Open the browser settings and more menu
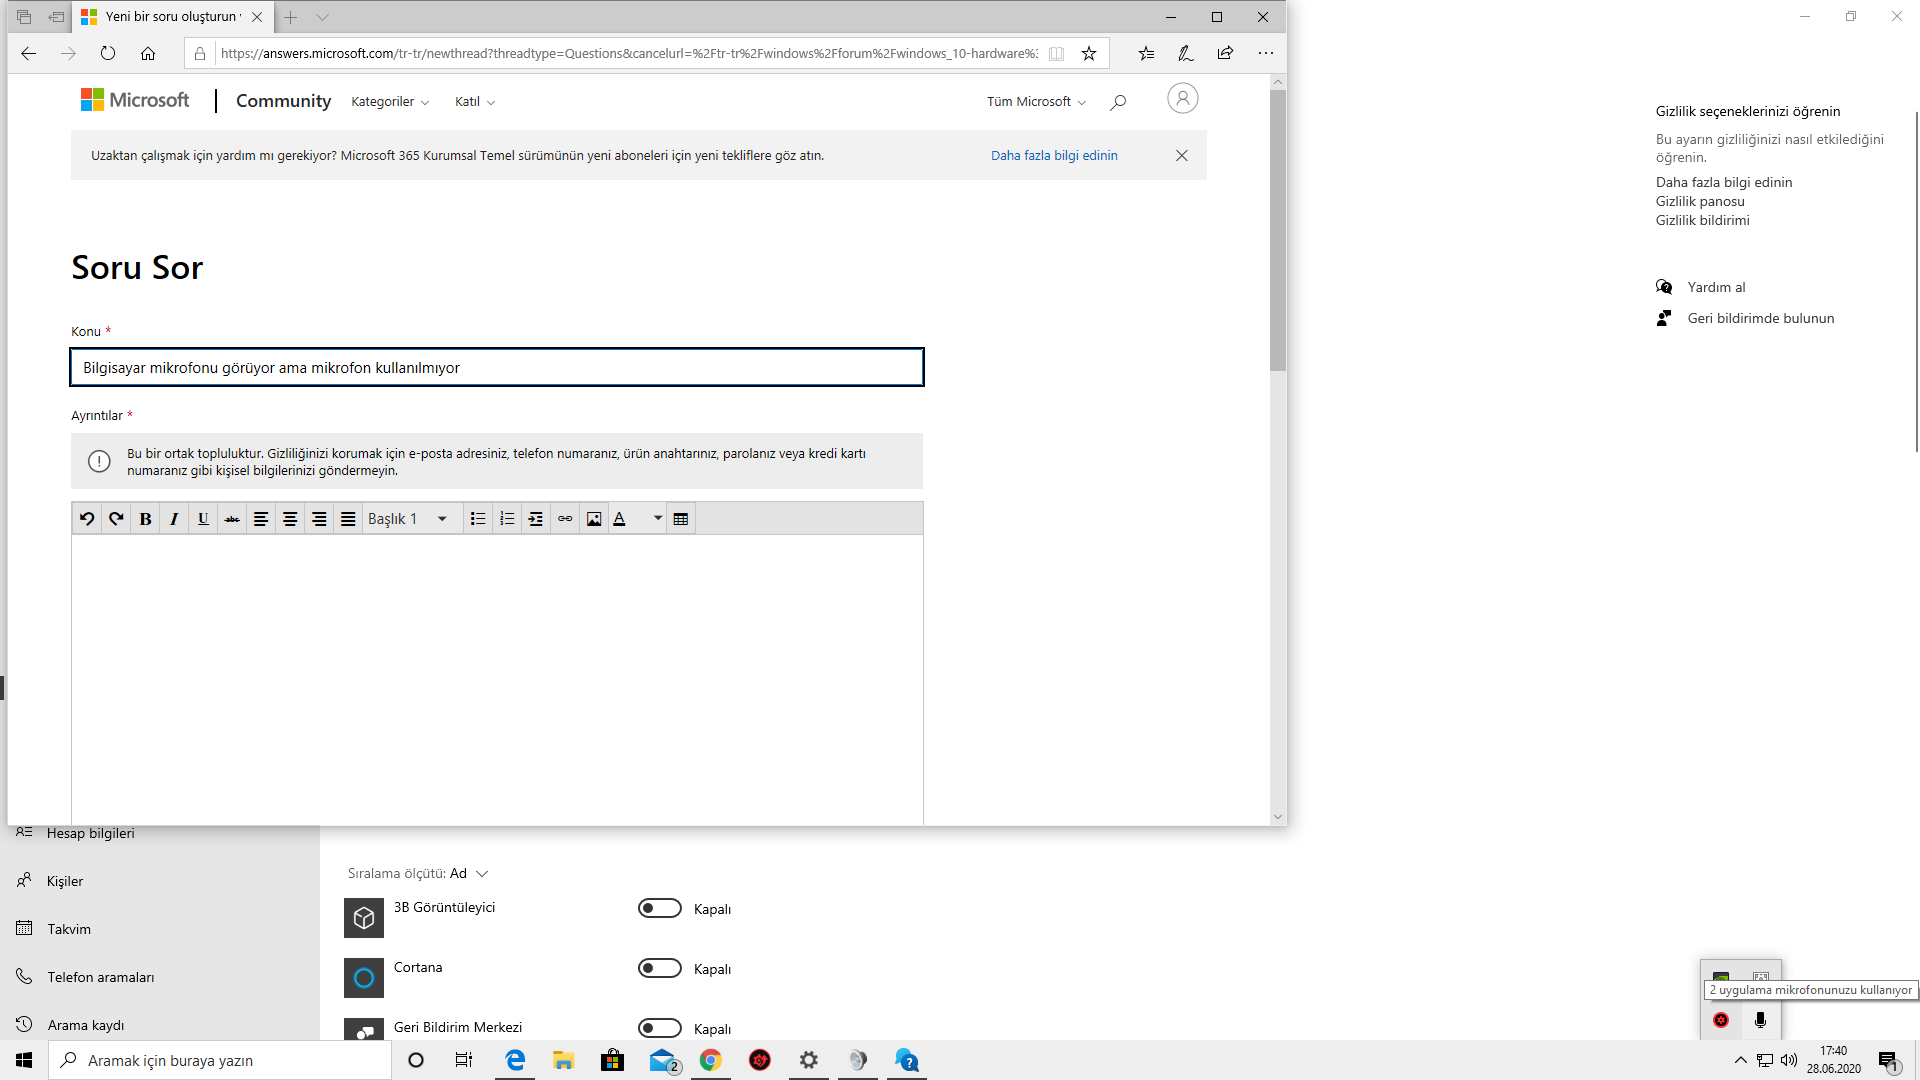This screenshot has width=1920, height=1080. click(1266, 53)
